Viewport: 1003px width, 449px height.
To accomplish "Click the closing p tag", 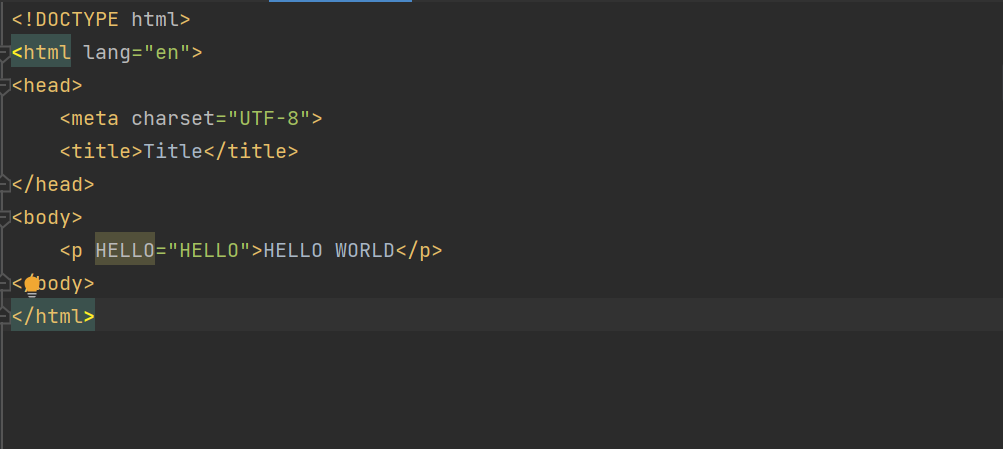I will click(419, 250).
